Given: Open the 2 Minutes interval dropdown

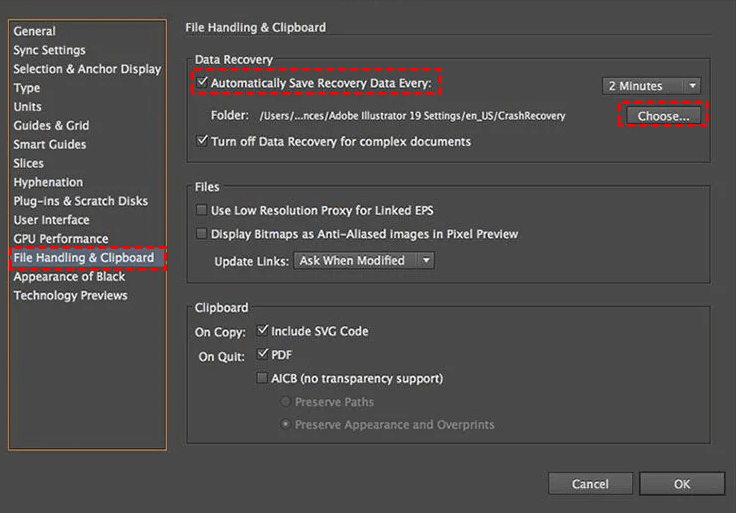Looking at the screenshot, I should pos(652,86).
